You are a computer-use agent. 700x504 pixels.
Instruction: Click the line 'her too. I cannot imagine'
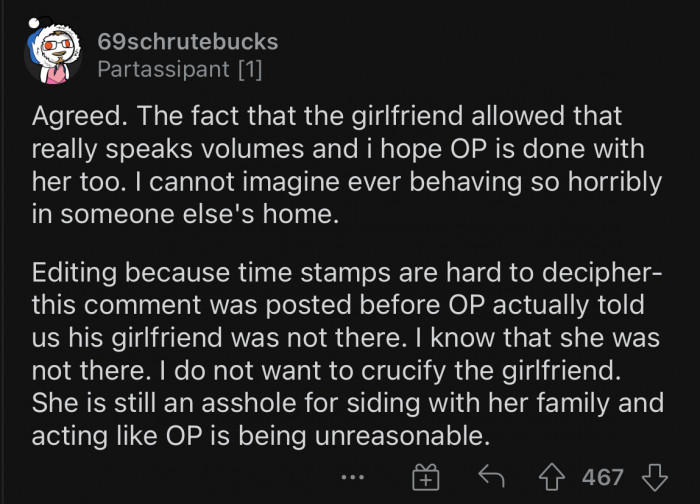click(x=338, y=181)
